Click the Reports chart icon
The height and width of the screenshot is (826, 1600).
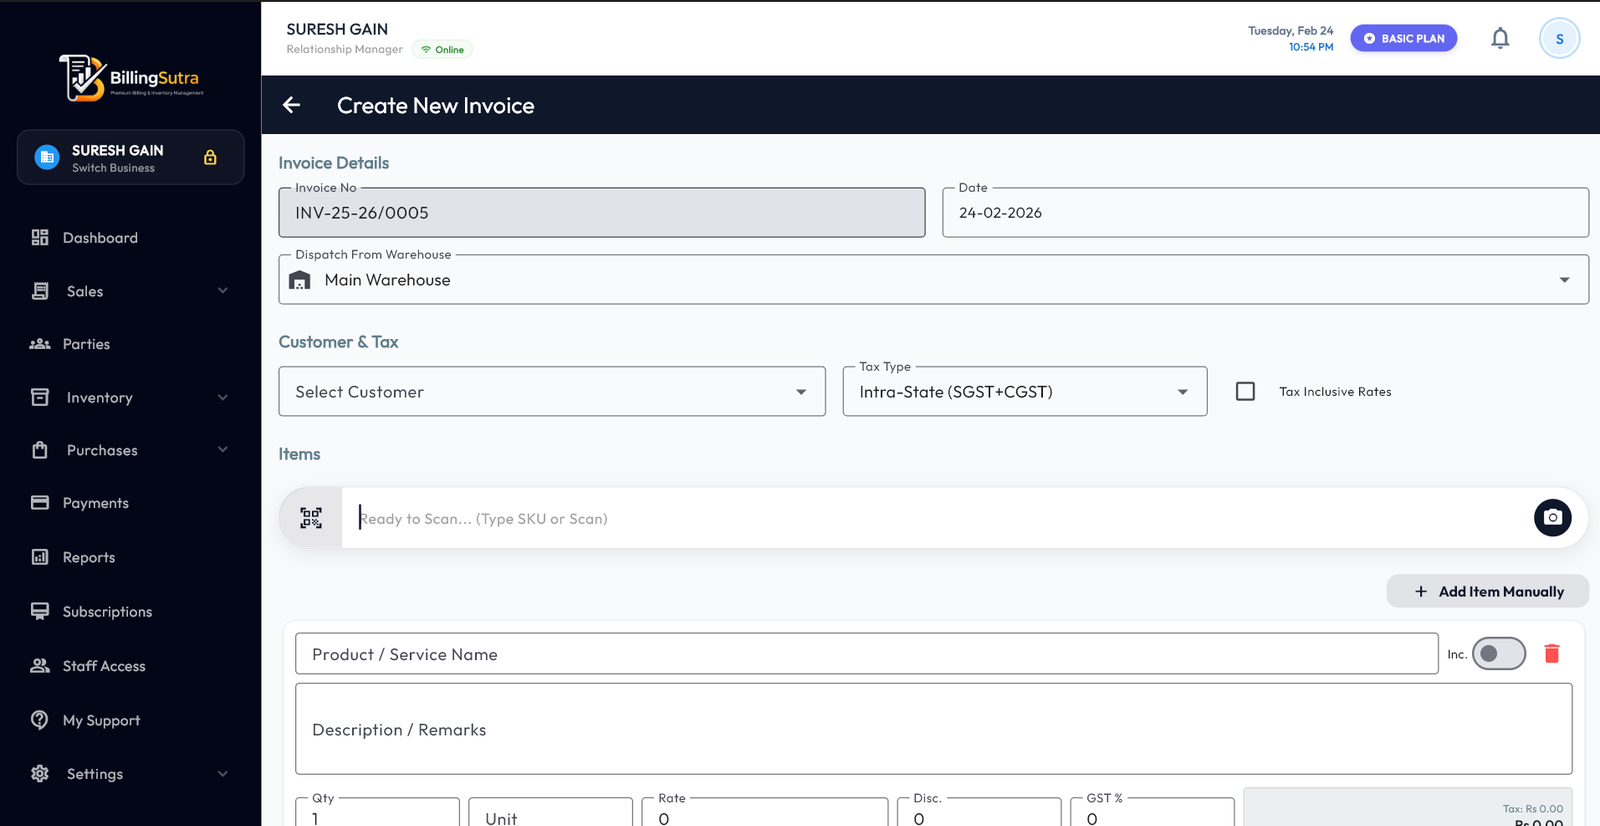[x=40, y=557]
